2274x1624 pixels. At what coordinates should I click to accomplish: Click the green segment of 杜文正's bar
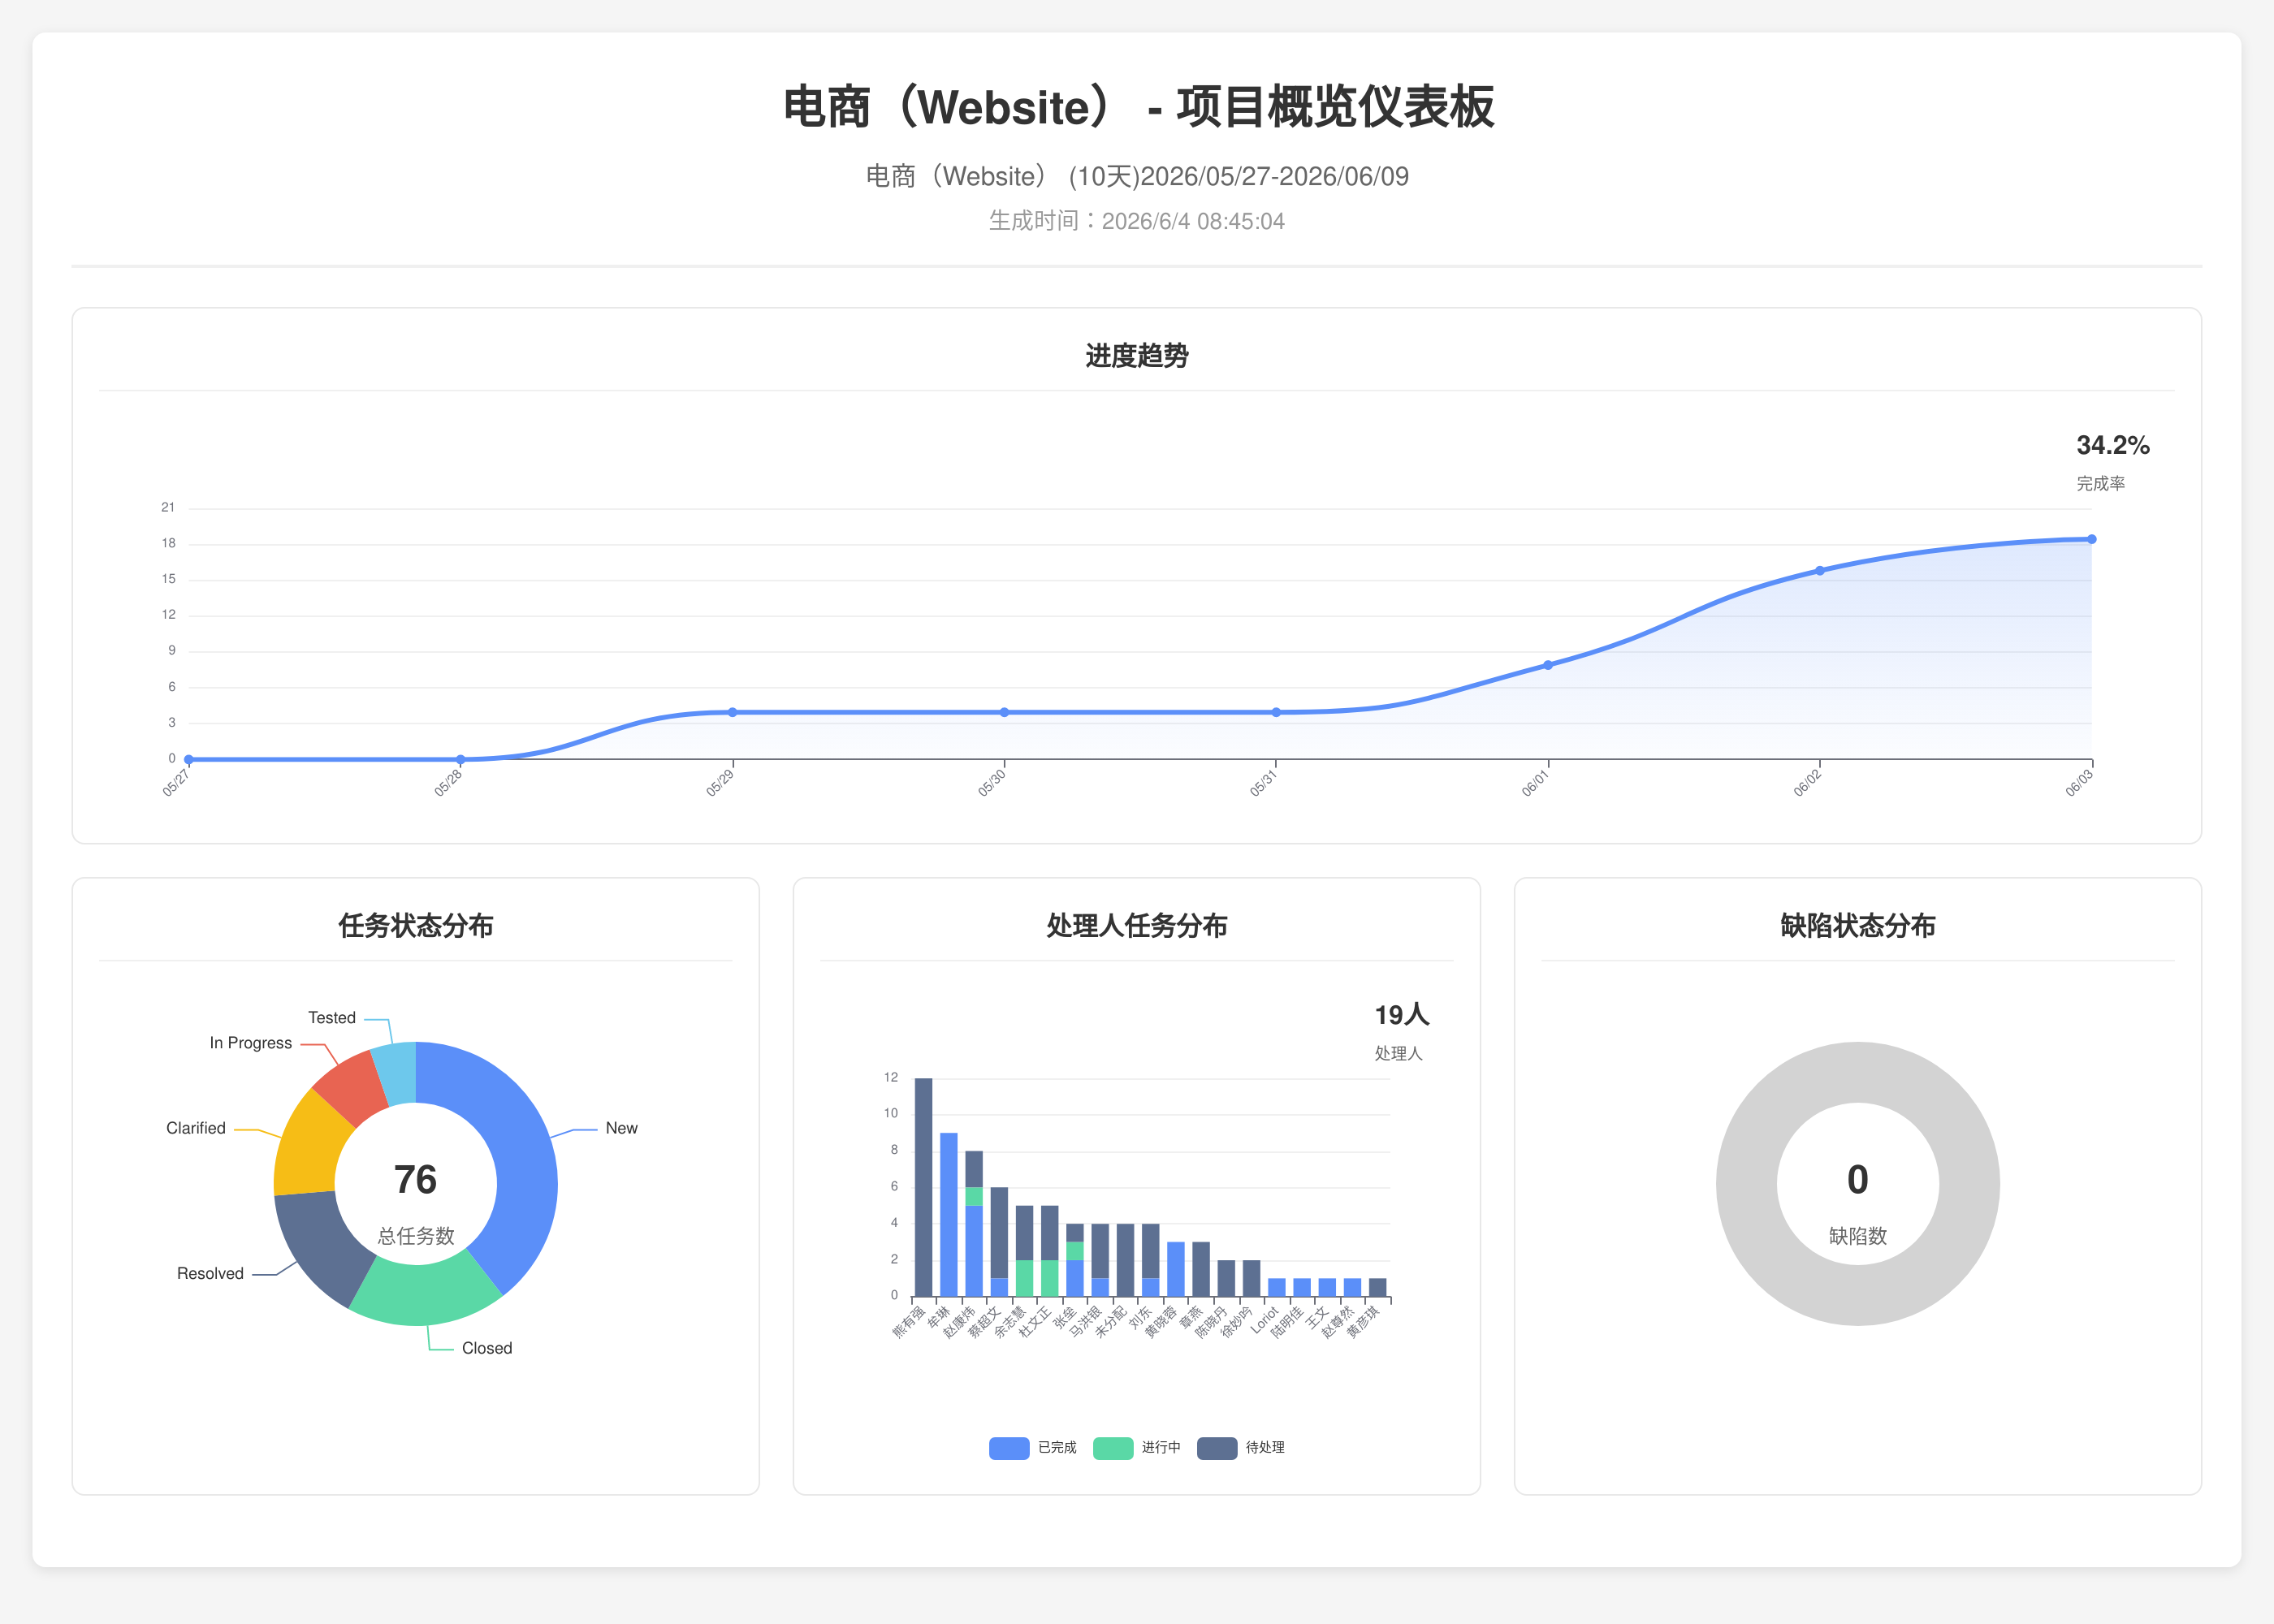(x=1050, y=1279)
